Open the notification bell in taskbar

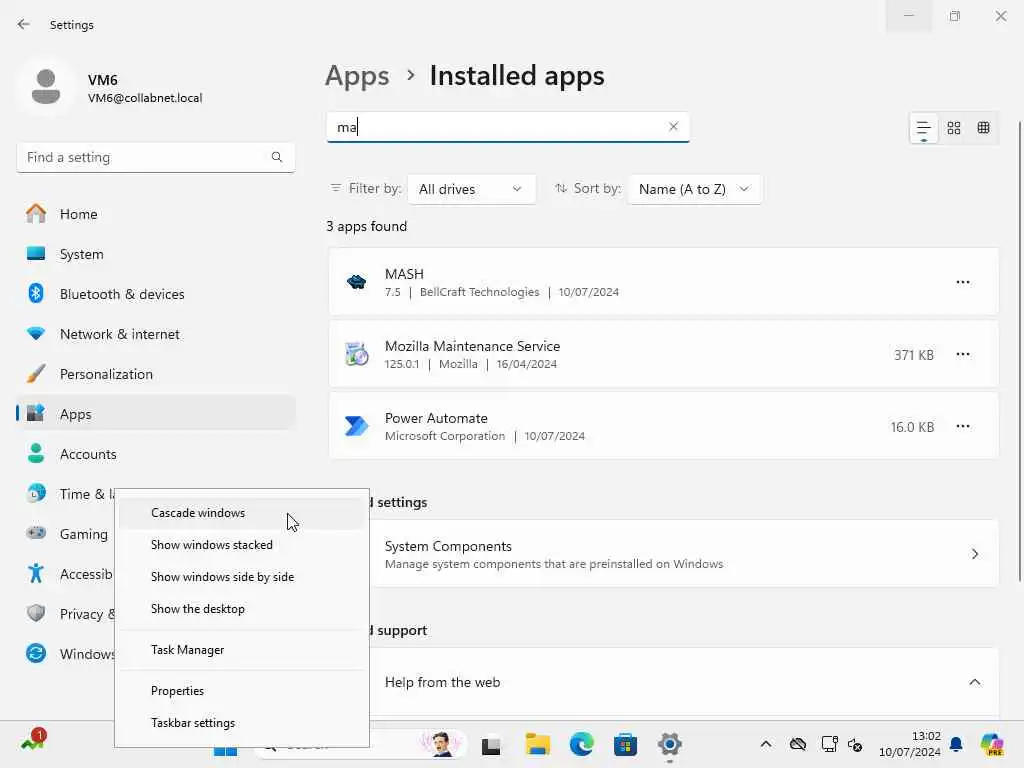pos(956,744)
